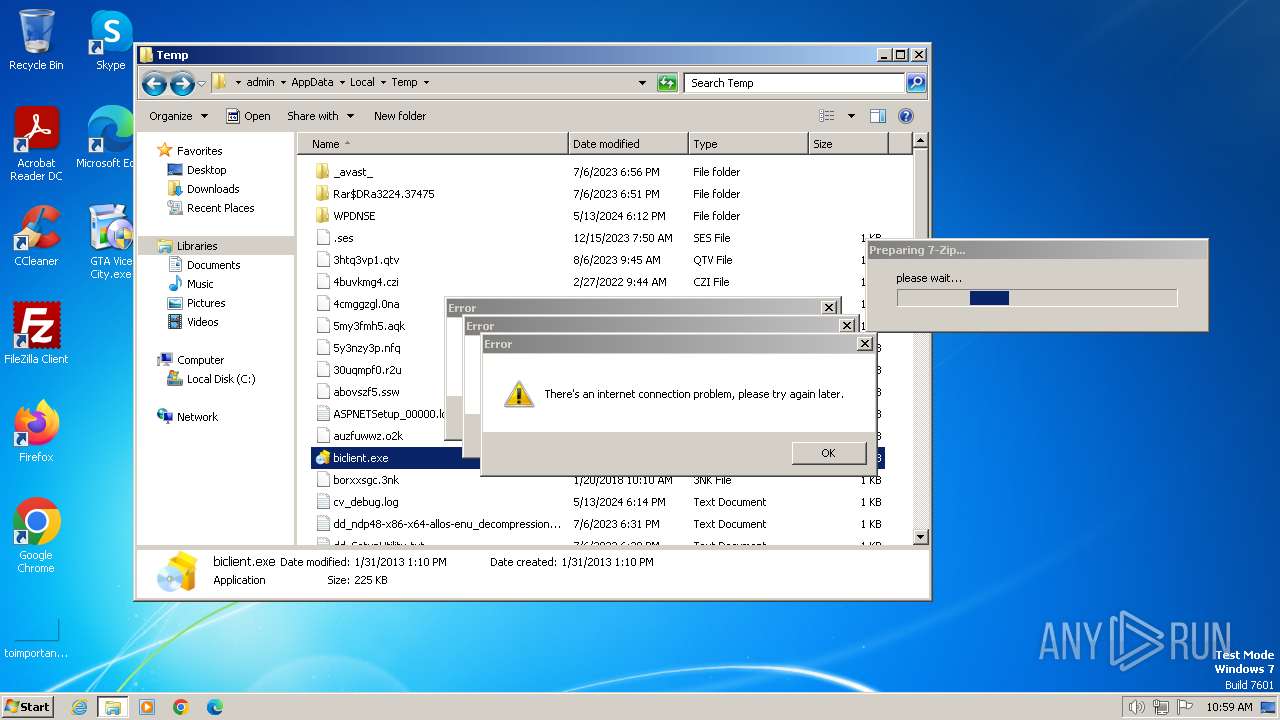Viewport: 1280px width, 720px height.
Task: Select Local Disk (C:) in navigation pane
Action: pos(211,379)
